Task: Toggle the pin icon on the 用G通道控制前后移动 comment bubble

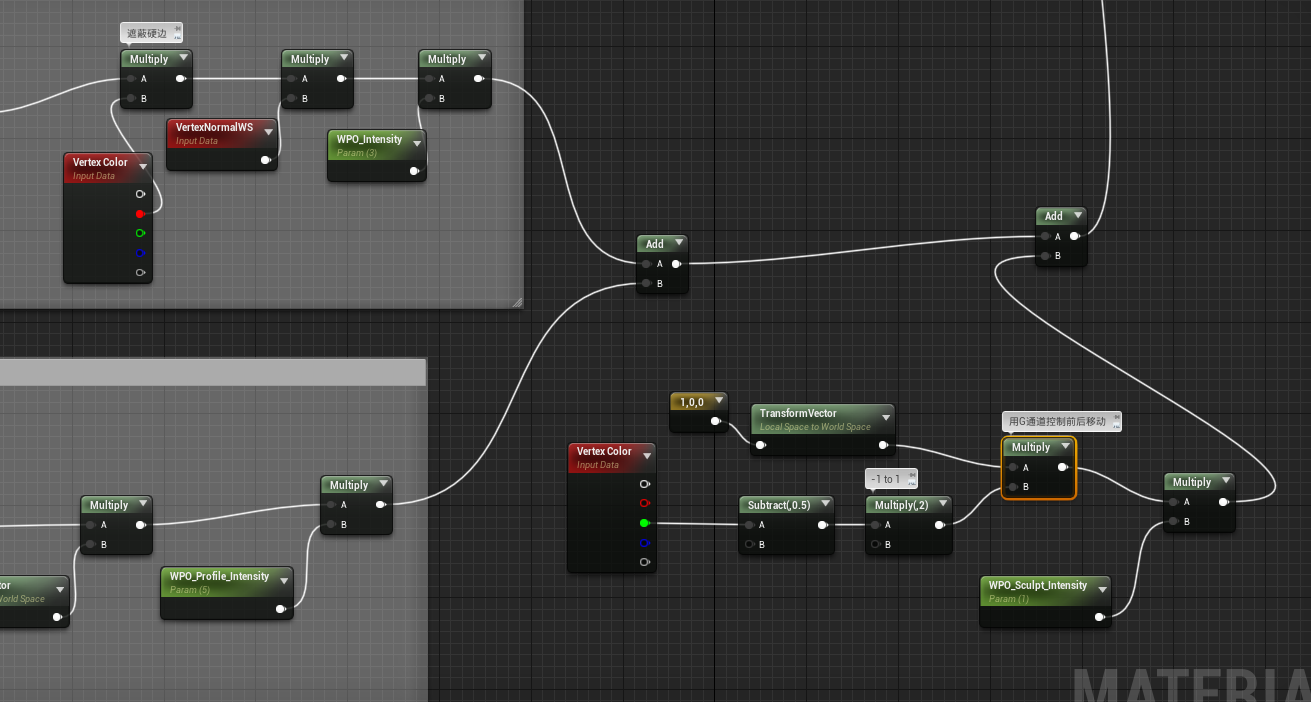Action: [x=1115, y=418]
